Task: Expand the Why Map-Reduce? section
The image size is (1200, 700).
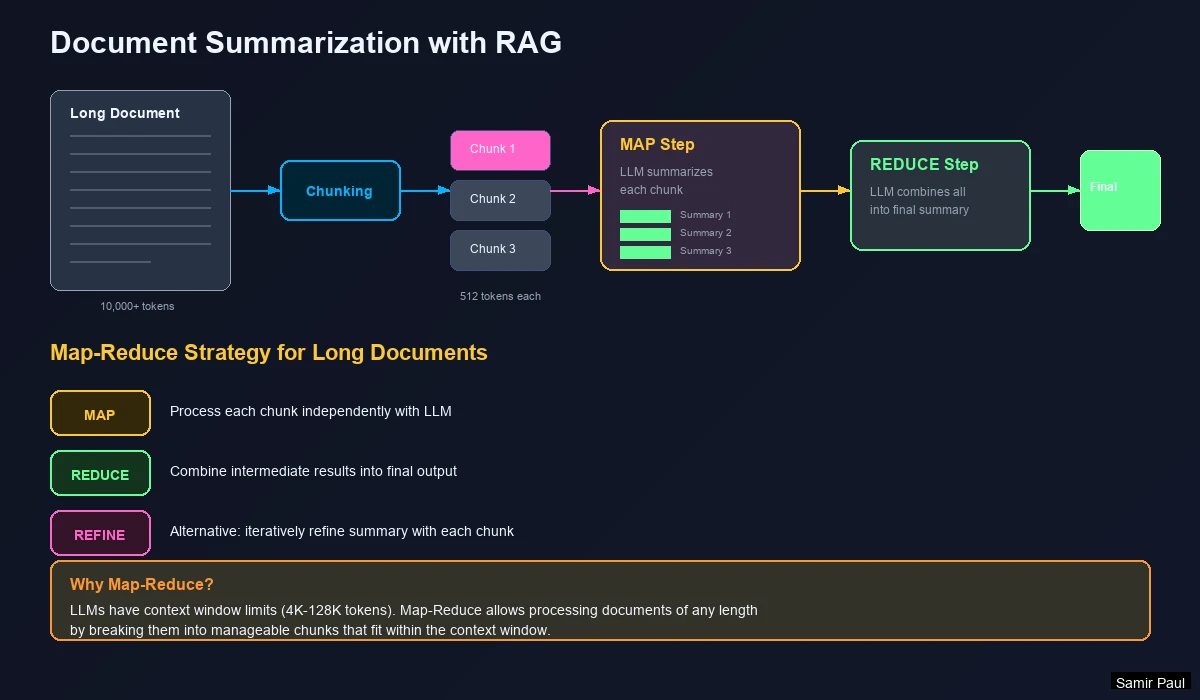Action: (600, 600)
